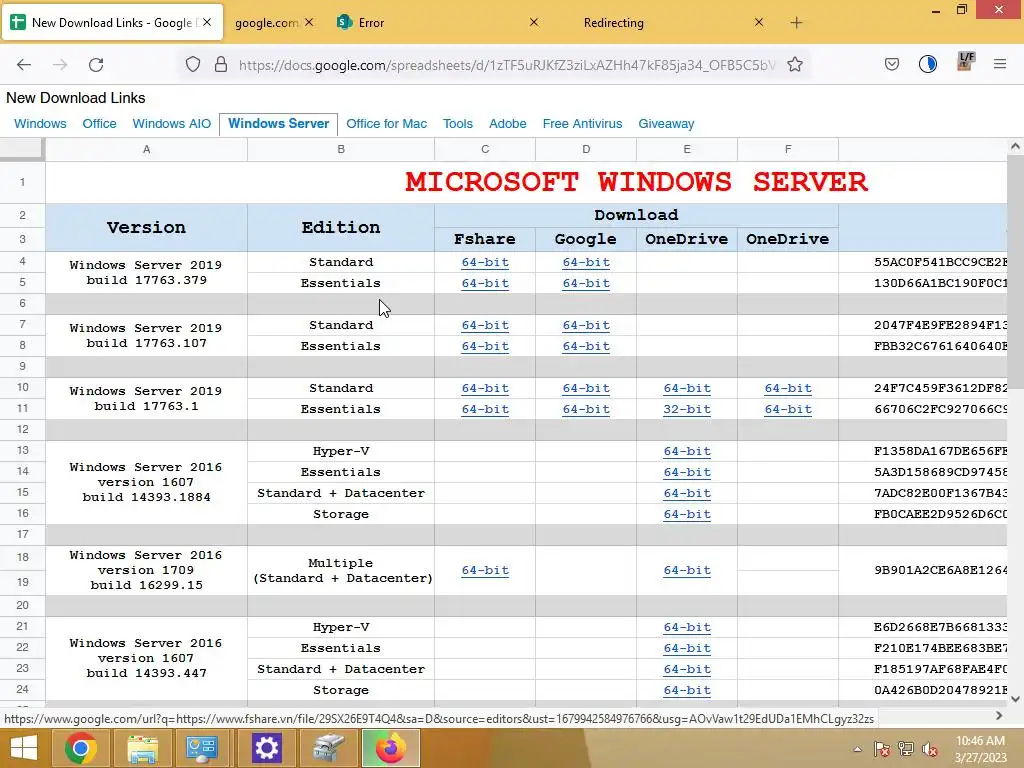
Task: Show hidden system tray icons
Action: coord(857,749)
